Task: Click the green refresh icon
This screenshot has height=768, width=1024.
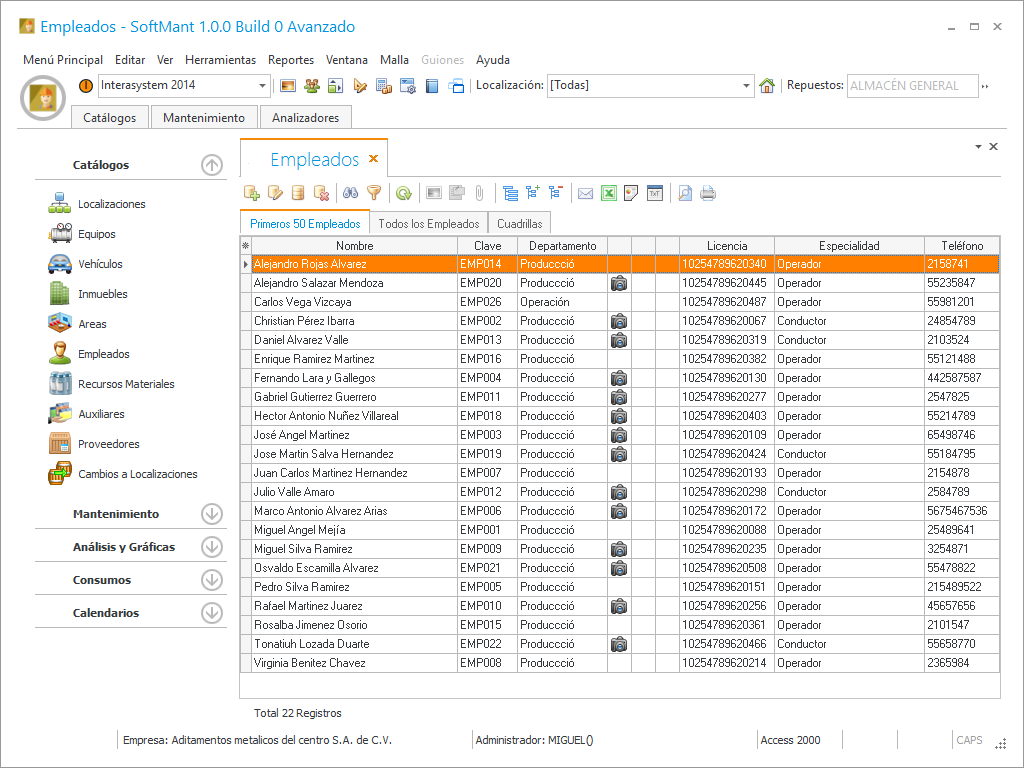Action: click(403, 194)
